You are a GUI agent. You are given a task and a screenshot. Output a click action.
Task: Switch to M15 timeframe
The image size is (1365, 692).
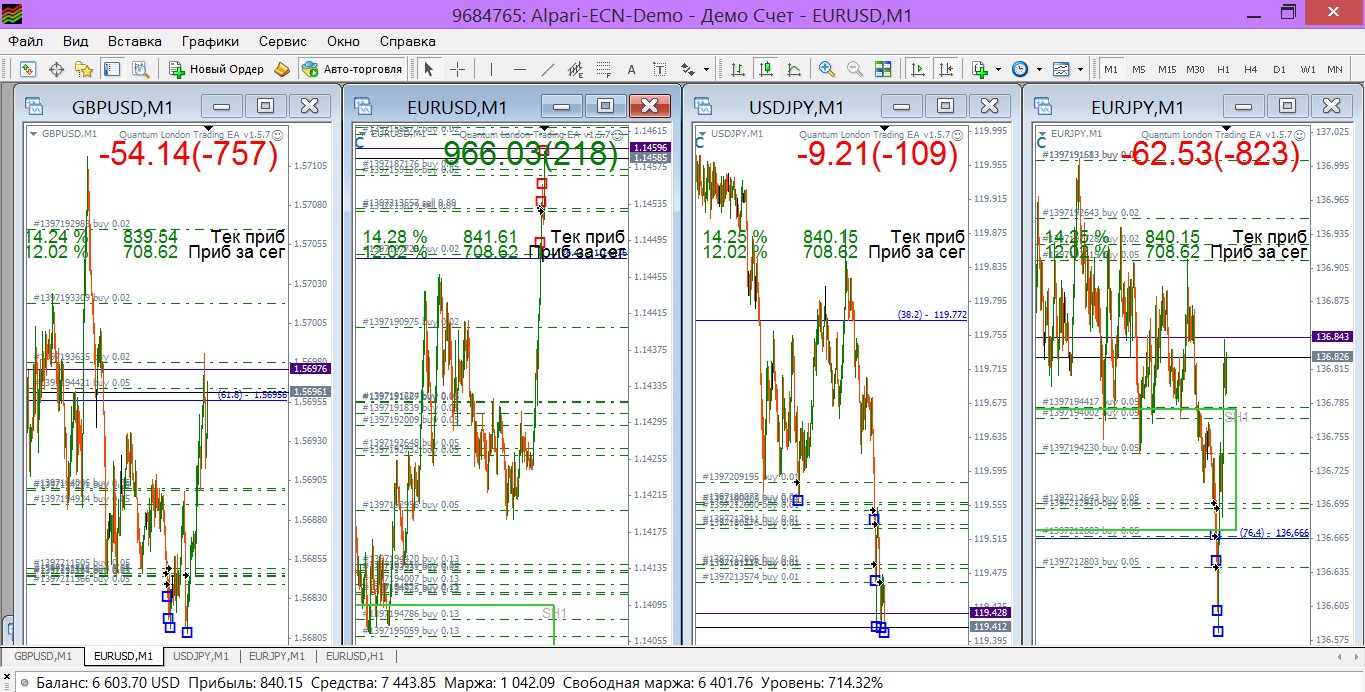(1167, 69)
